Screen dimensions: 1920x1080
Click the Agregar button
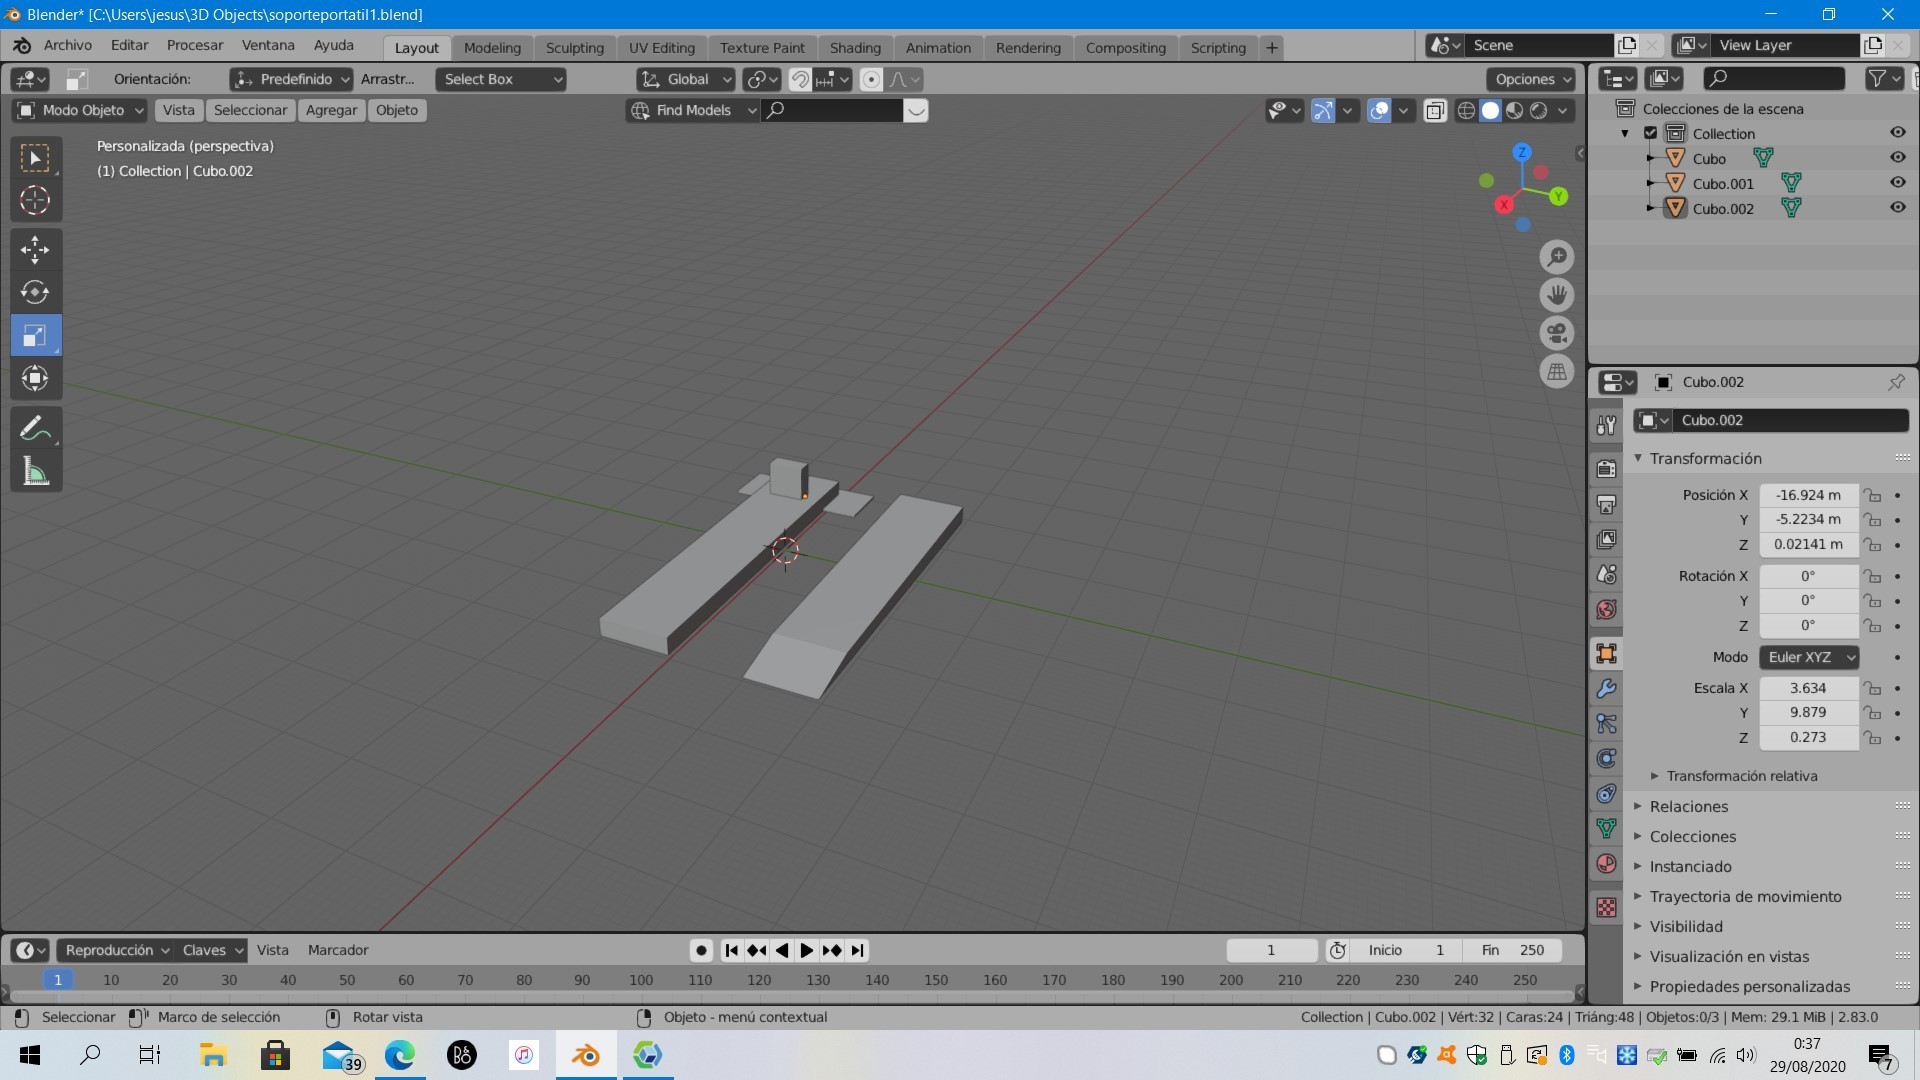coord(332,110)
